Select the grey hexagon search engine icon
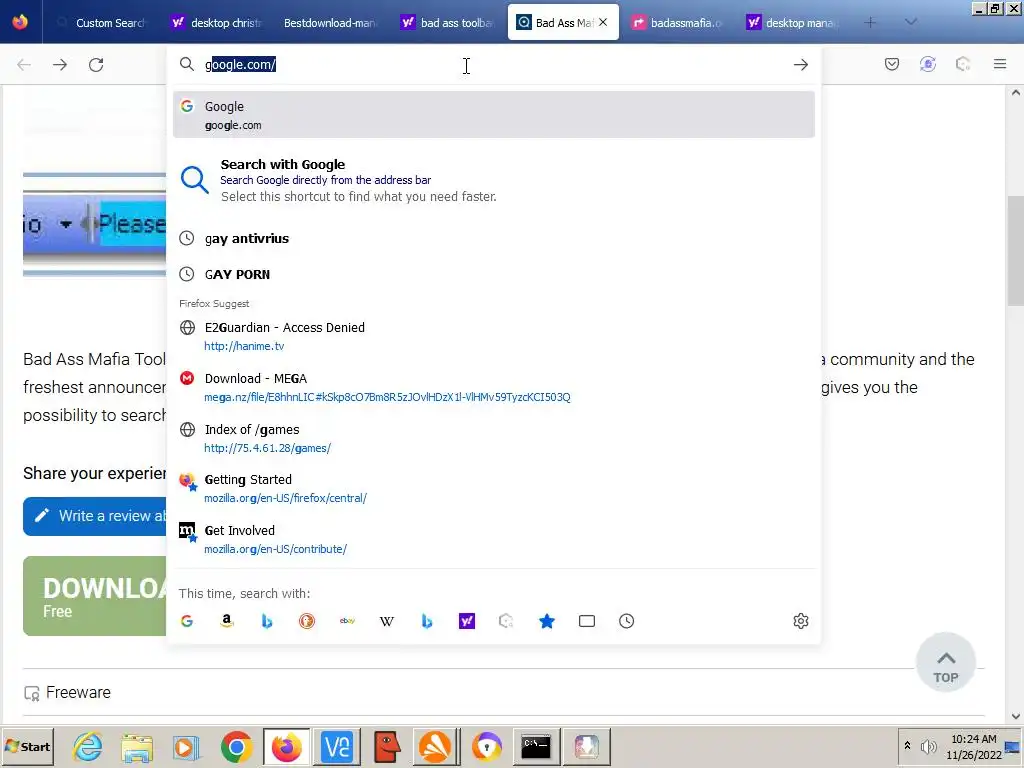This screenshot has width=1024, height=768. (x=507, y=621)
